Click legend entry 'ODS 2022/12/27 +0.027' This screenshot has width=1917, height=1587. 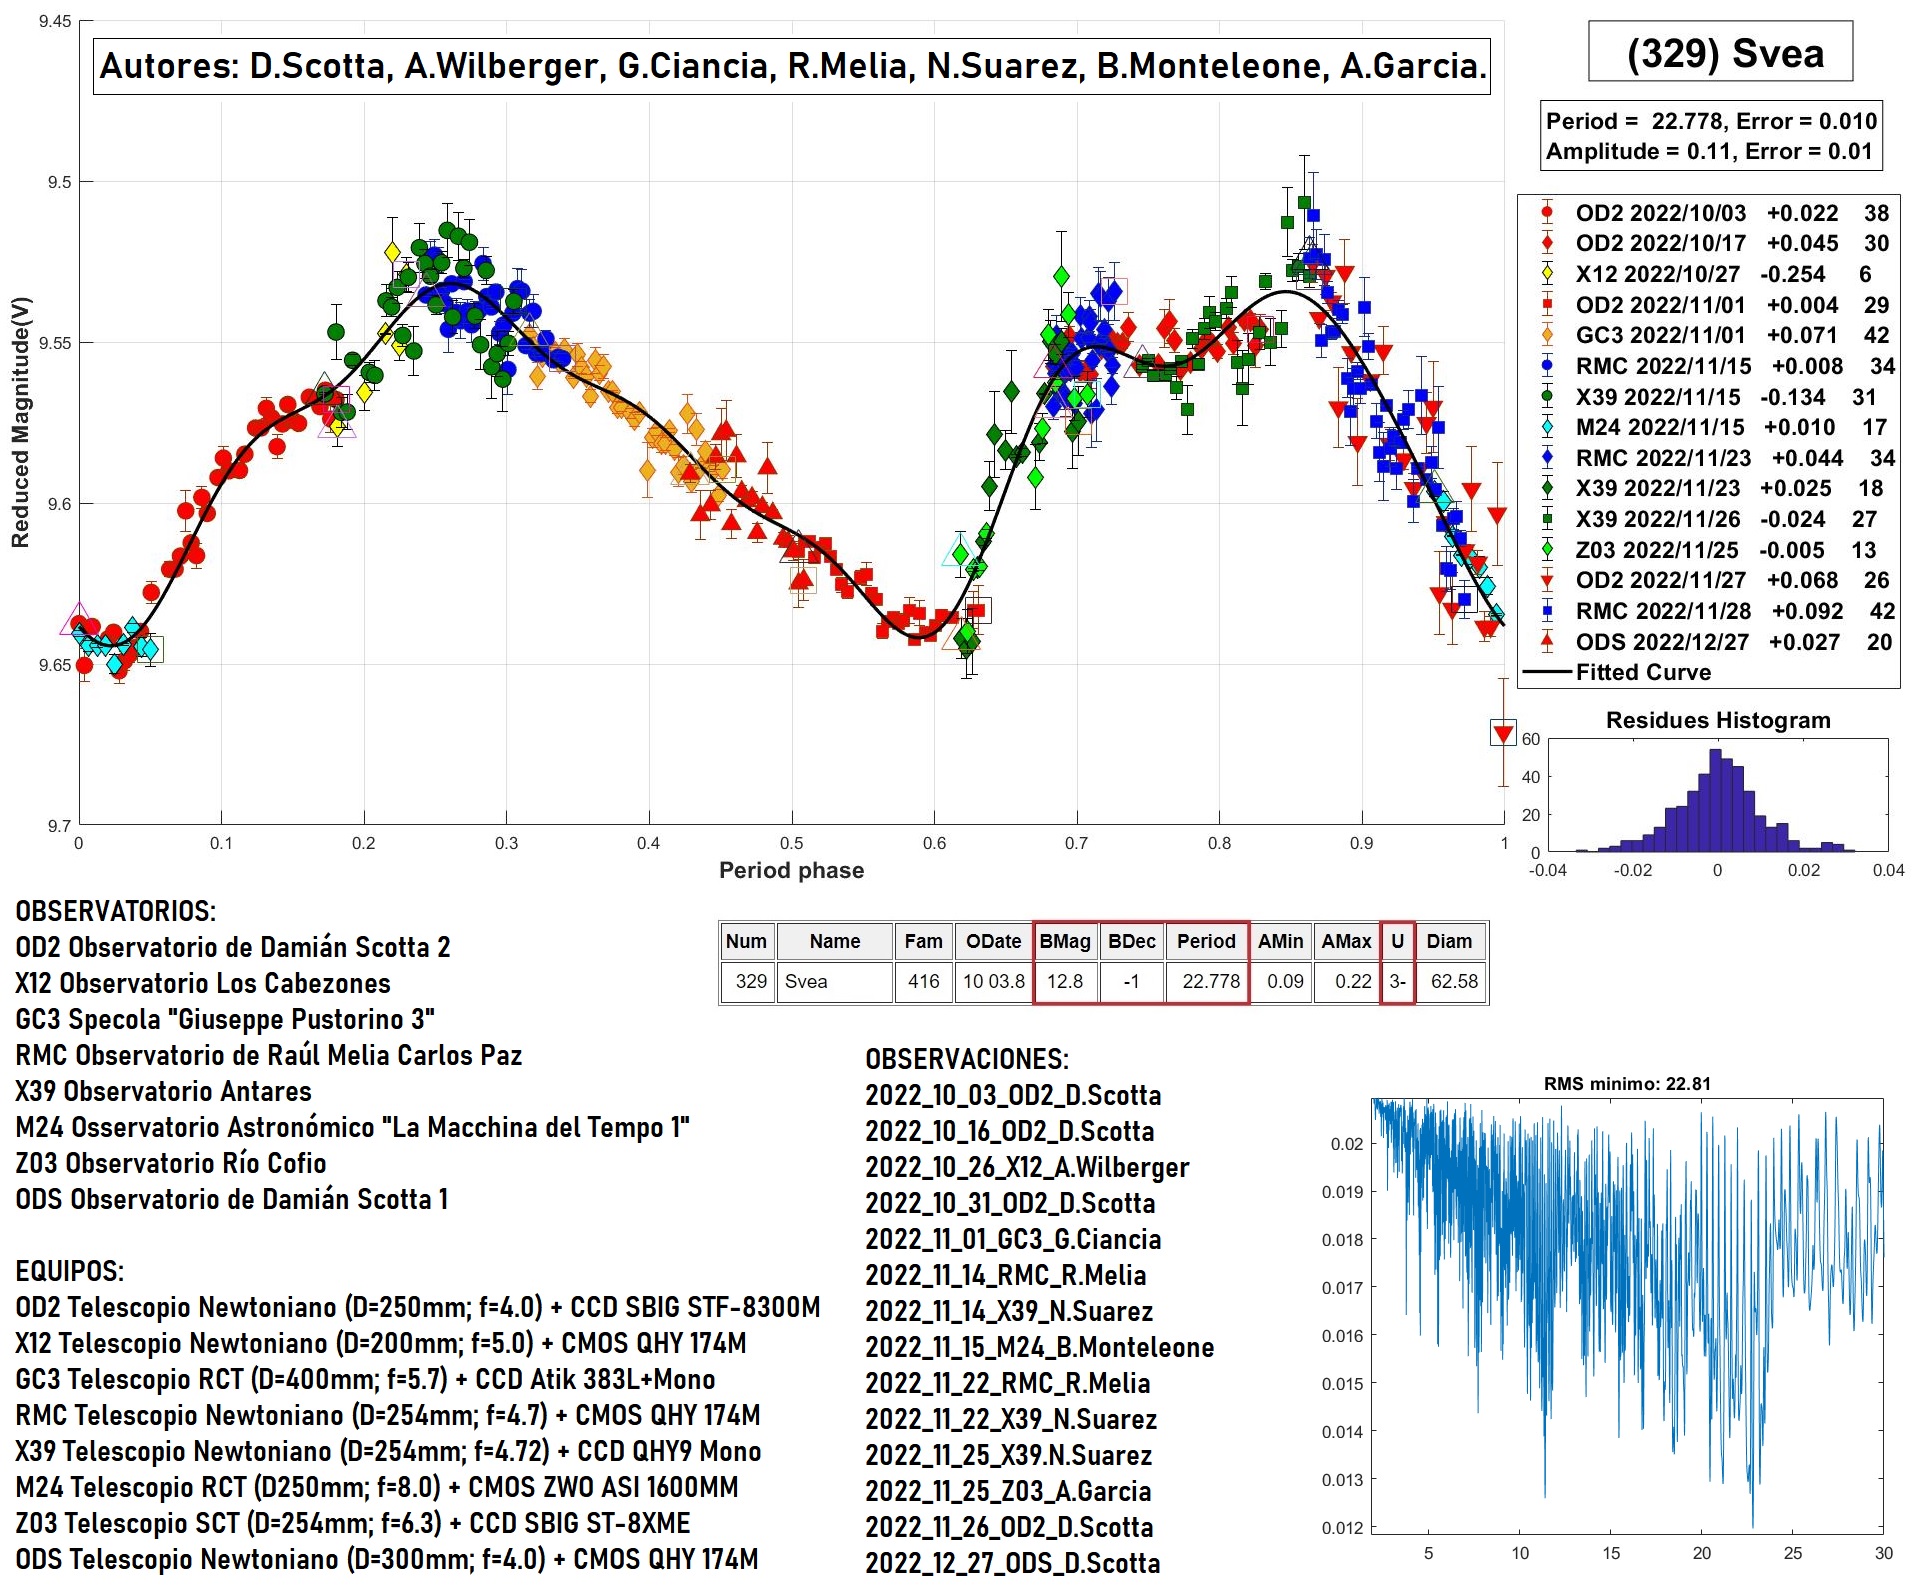coord(1715,642)
